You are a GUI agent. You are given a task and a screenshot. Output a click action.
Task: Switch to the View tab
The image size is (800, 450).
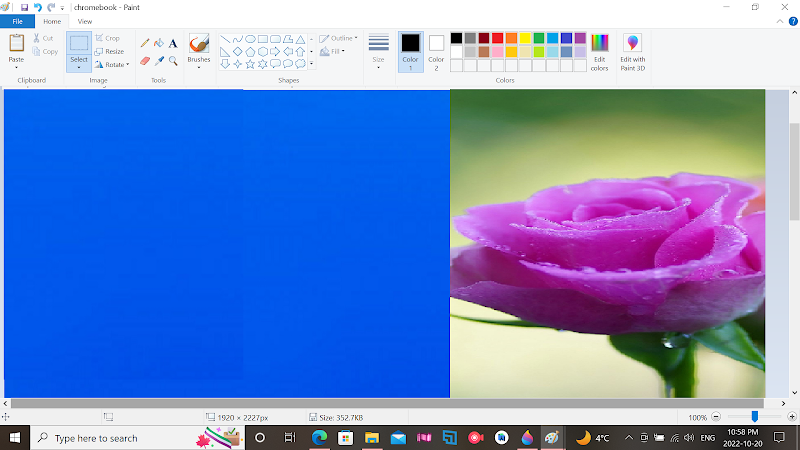tap(85, 21)
